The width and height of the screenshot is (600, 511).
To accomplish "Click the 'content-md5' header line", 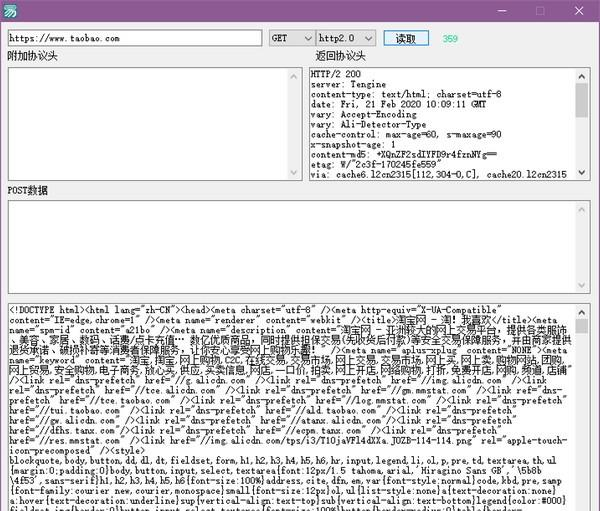I will pos(404,155).
